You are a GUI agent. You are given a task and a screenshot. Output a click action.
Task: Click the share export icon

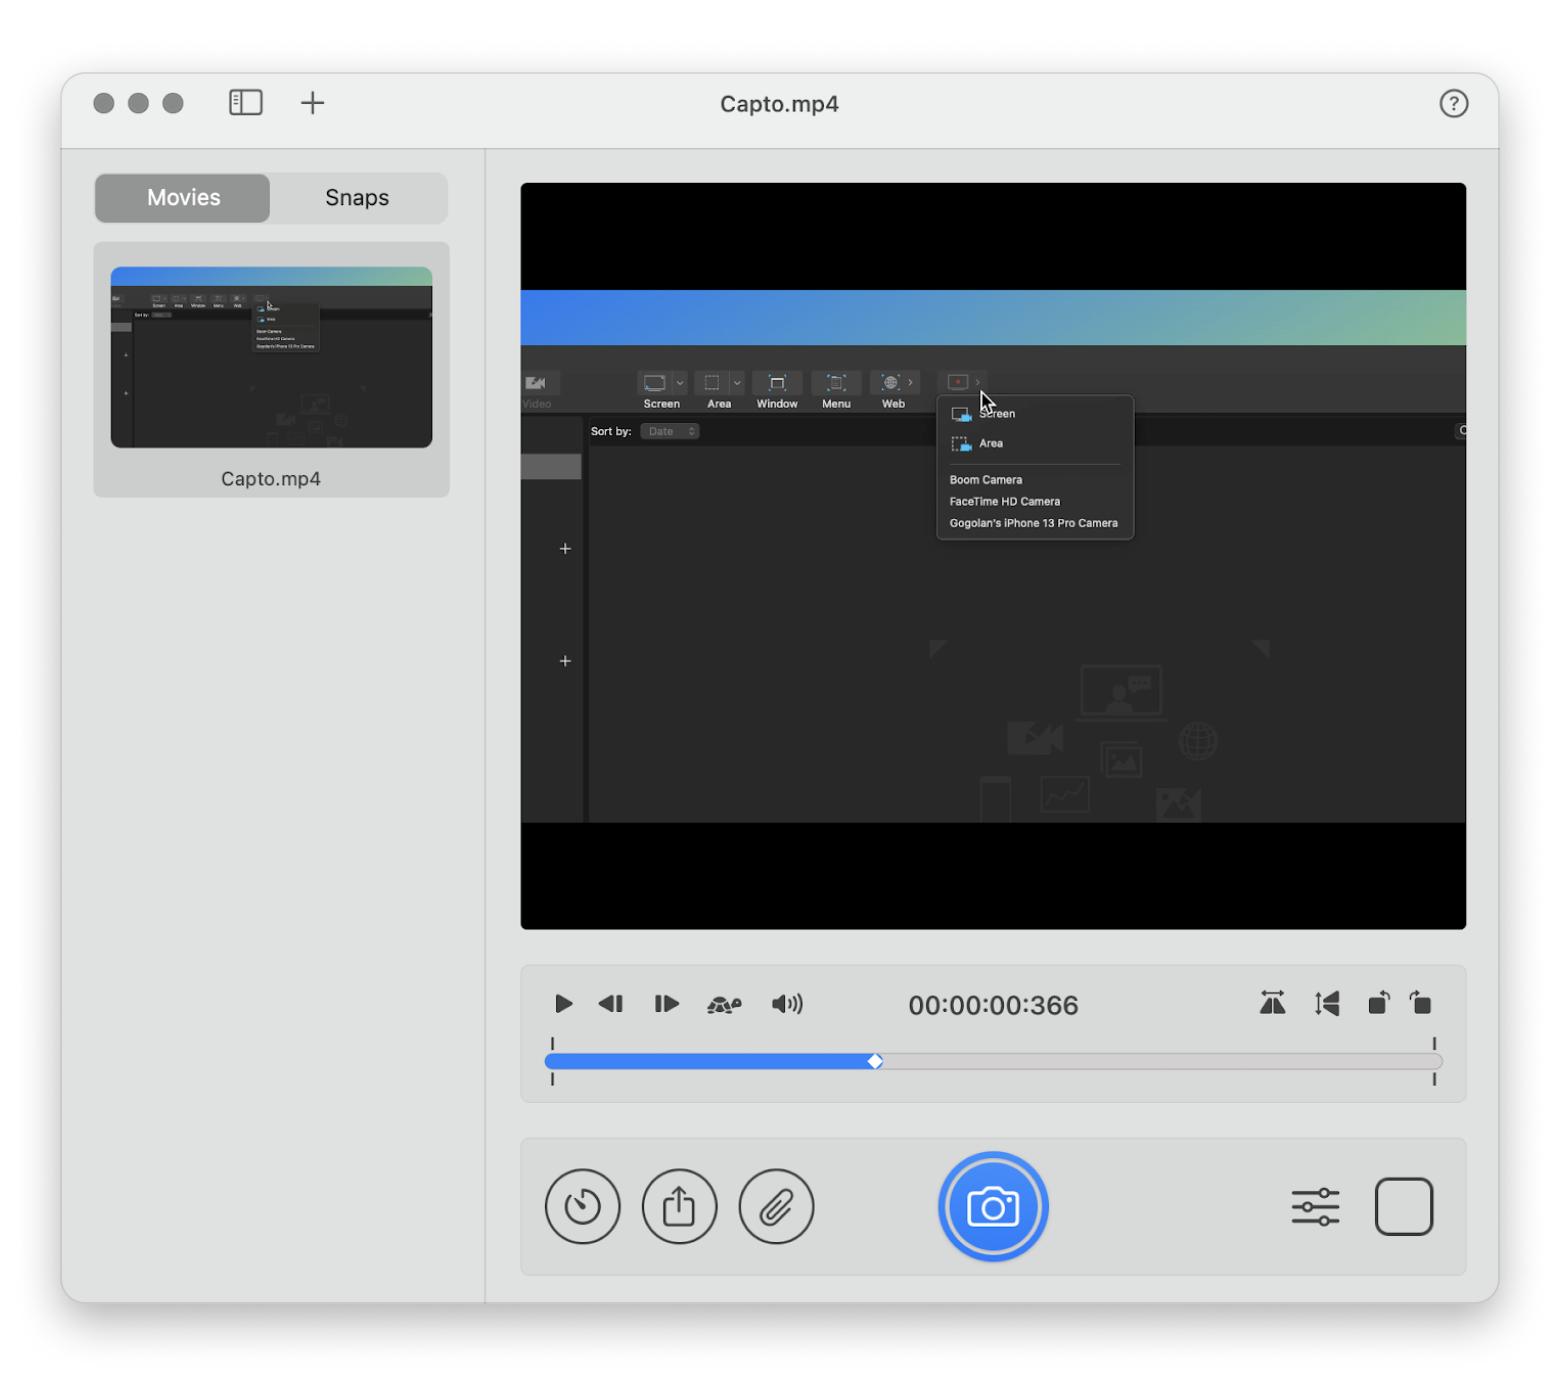(679, 1206)
